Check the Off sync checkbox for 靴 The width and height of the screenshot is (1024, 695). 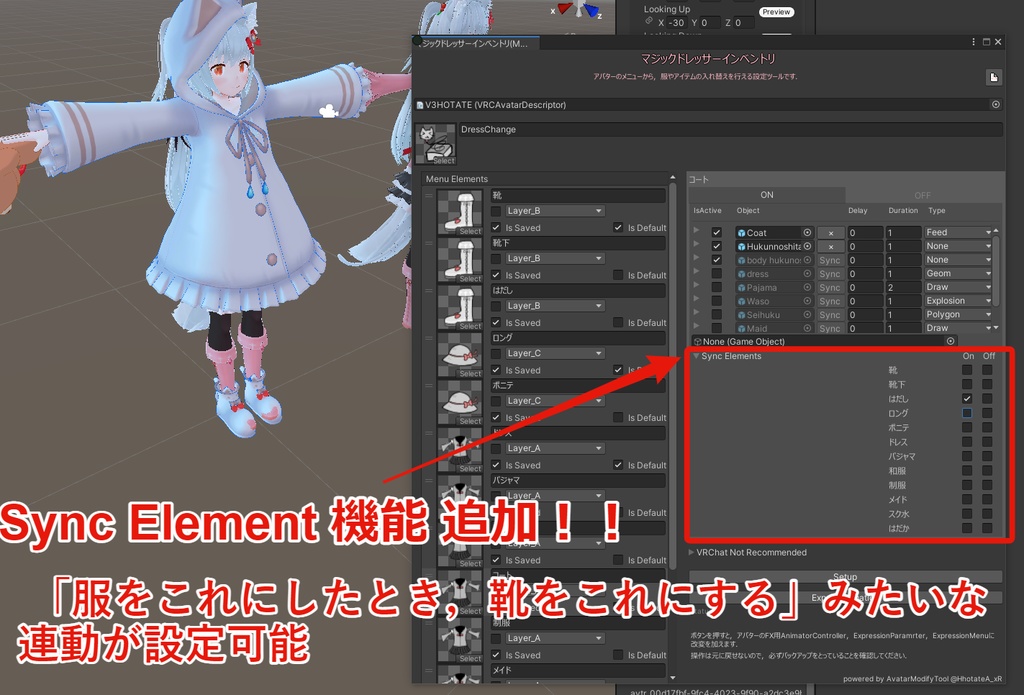point(987,370)
